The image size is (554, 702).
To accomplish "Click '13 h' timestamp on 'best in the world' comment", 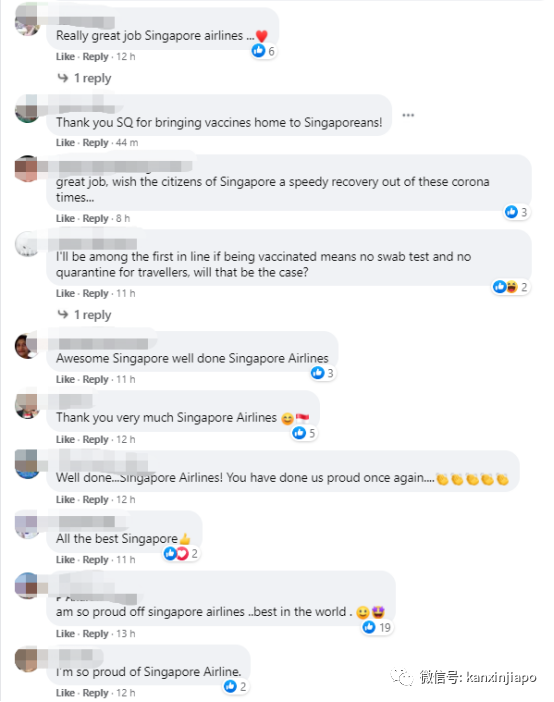I will (x=125, y=634).
